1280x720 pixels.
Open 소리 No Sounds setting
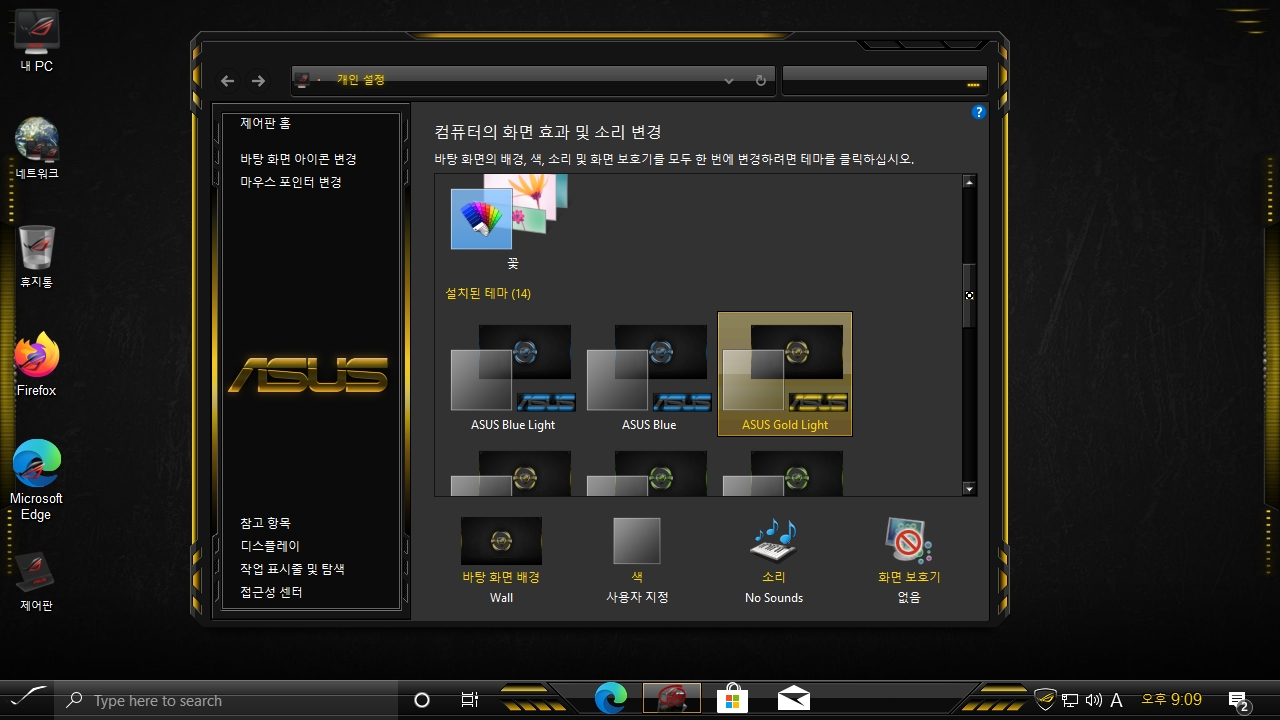(774, 560)
